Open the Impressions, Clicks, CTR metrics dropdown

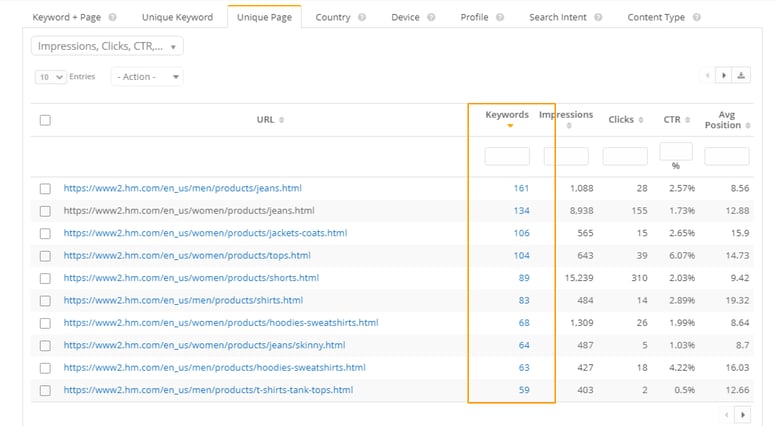[107, 46]
